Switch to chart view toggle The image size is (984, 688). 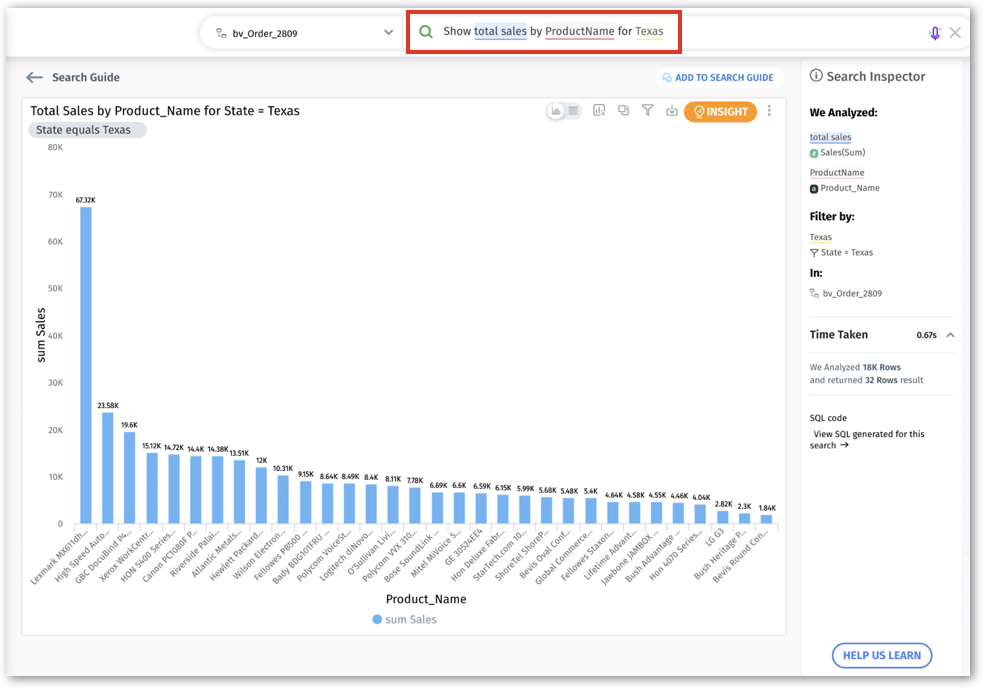pos(556,111)
